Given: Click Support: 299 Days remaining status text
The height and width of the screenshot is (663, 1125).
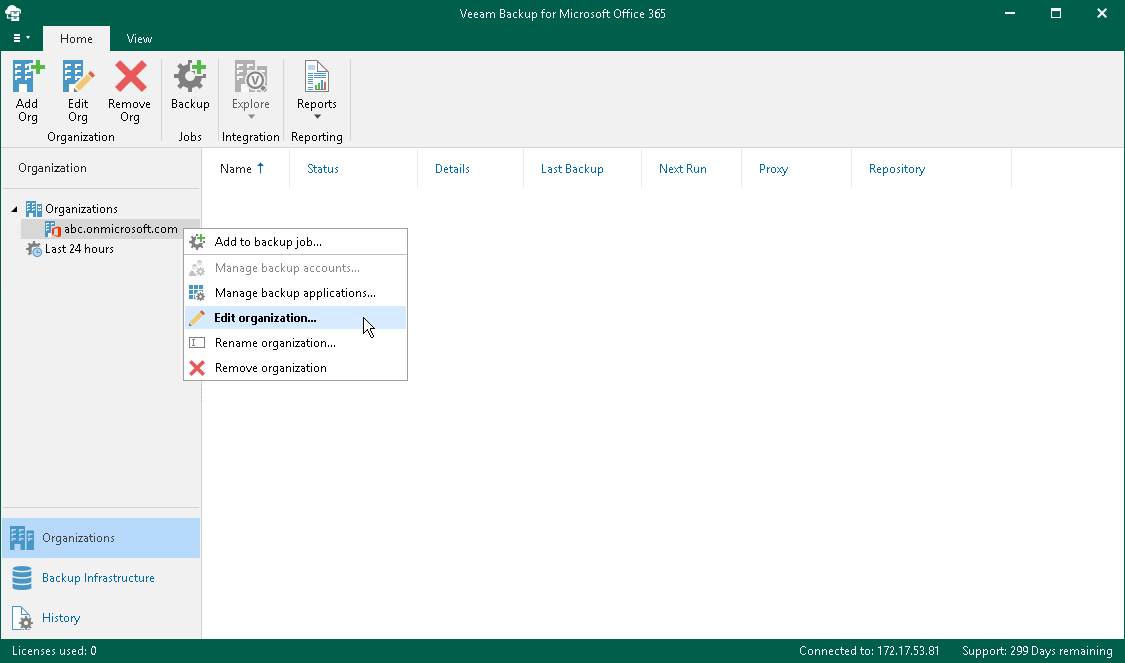Looking at the screenshot, I should [x=1037, y=651].
